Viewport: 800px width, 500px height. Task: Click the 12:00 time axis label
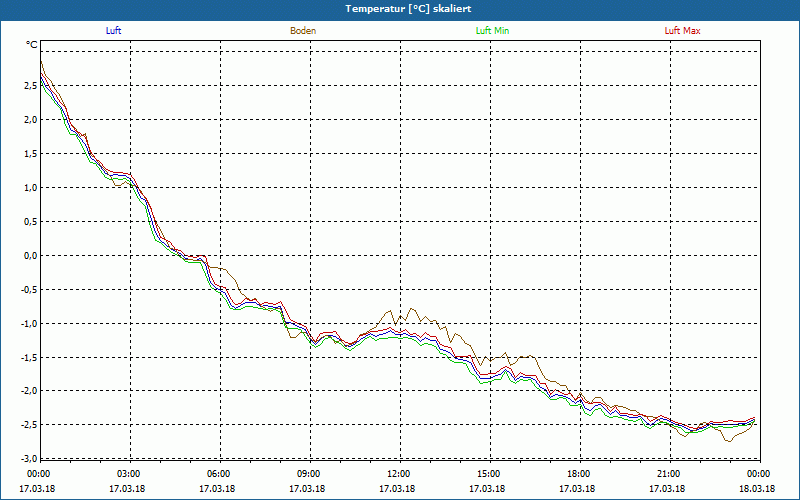click(x=399, y=474)
